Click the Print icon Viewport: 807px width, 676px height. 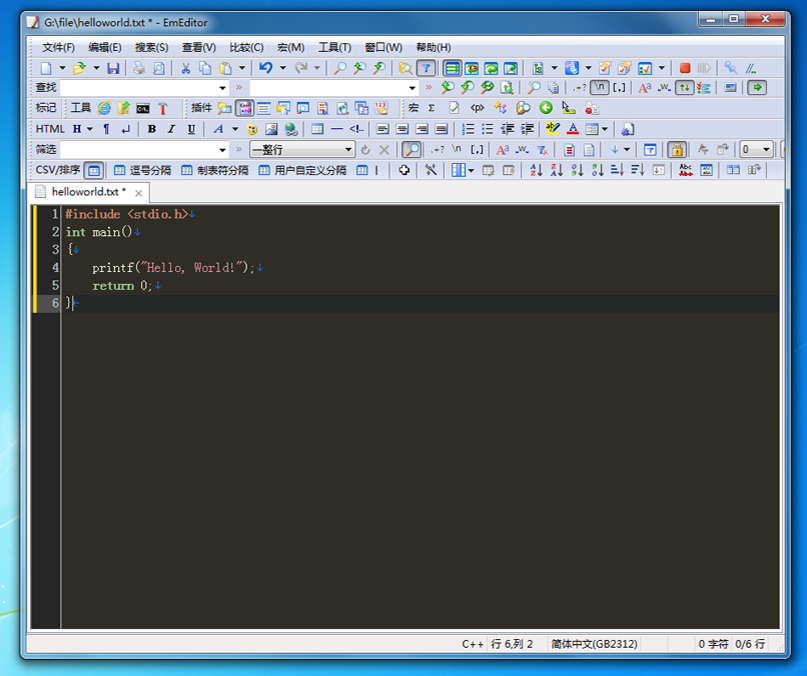(x=139, y=68)
